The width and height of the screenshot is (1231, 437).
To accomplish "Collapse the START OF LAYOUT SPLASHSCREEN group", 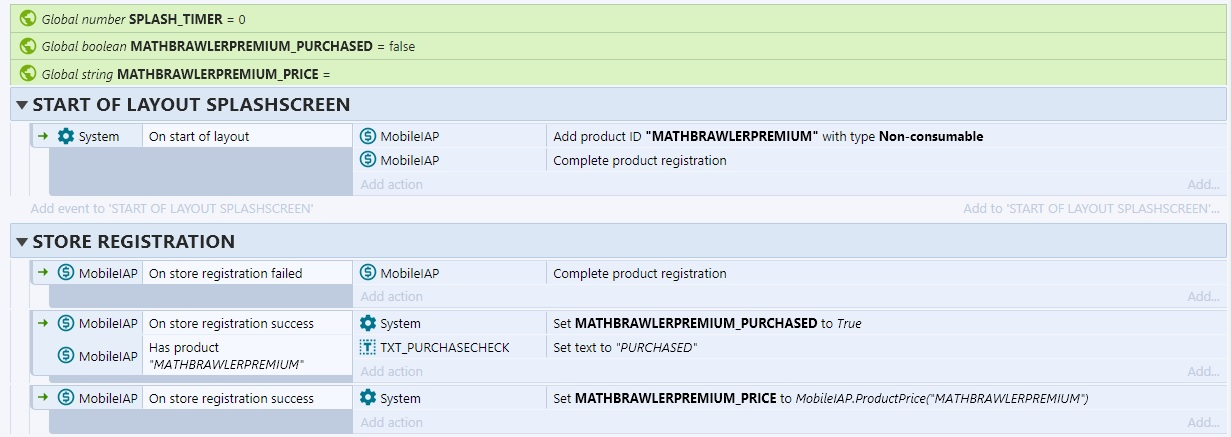I will coord(21,105).
